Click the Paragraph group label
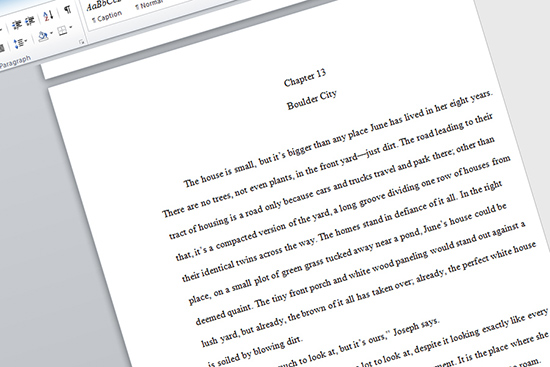 [15, 61]
